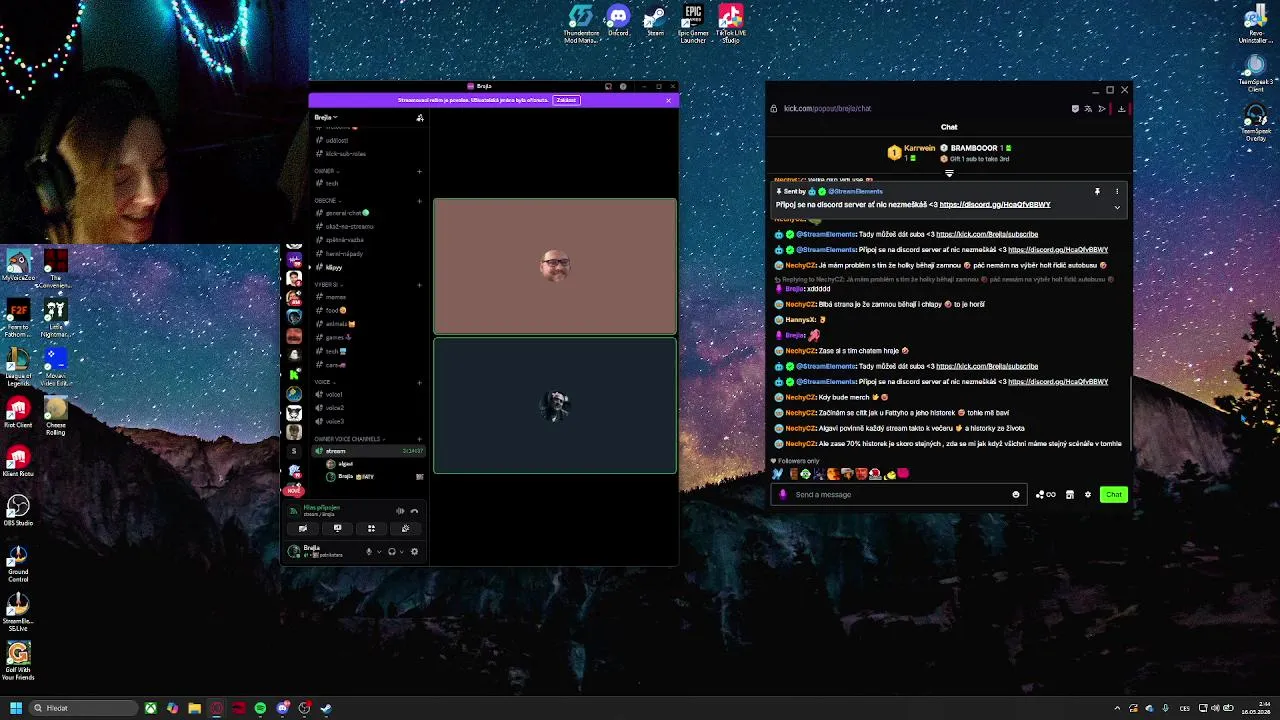Open Kick channel points icon
The image size is (1280, 720).
(1046, 494)
